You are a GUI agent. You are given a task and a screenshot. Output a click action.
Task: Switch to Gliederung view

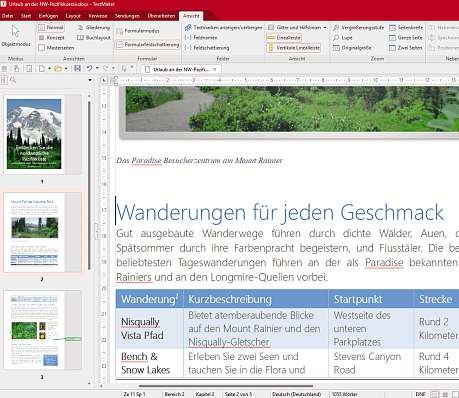coord(93,27)
